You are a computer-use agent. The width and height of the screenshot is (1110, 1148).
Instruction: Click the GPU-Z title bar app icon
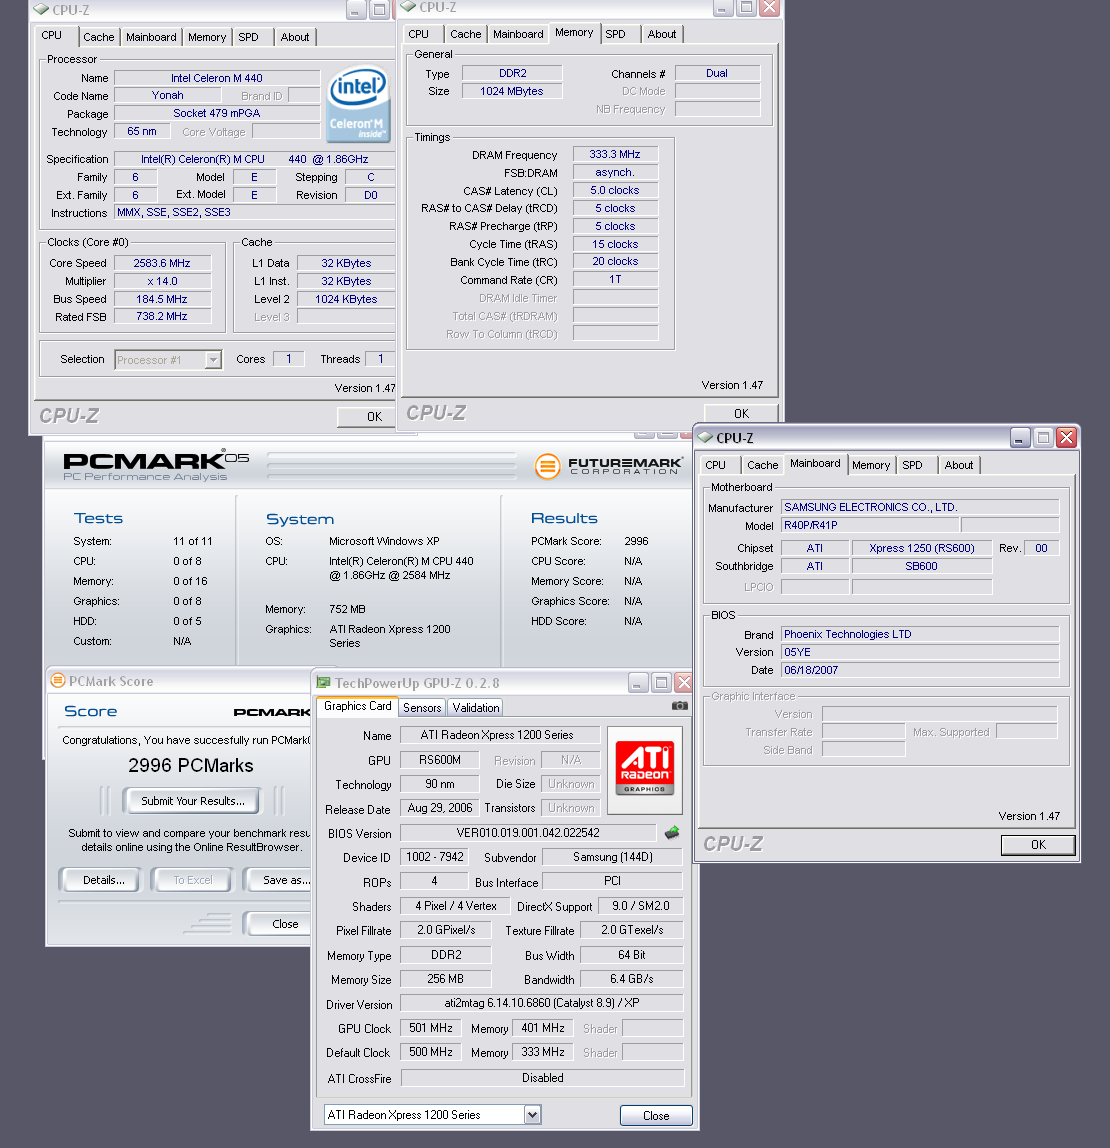[323, 682]
